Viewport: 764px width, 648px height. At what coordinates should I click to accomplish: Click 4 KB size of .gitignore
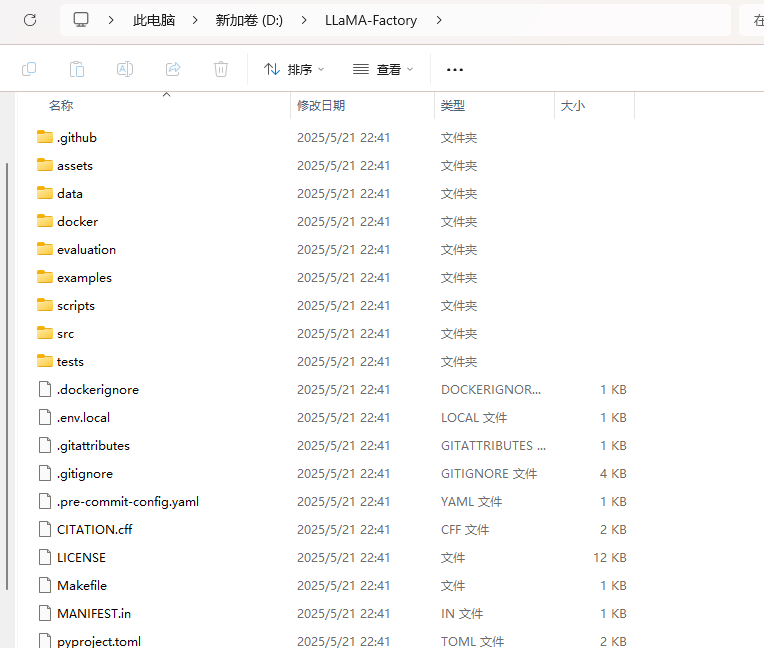tap(613, 474)
